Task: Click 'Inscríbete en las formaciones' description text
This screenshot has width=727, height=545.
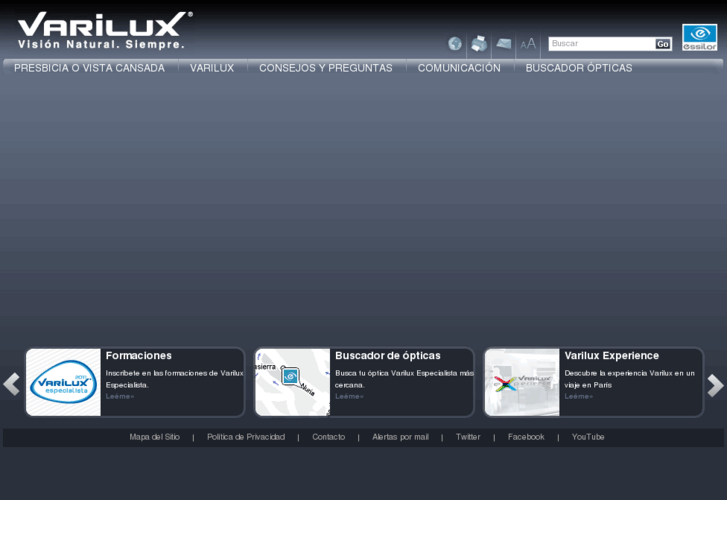Action: (174, 379)
